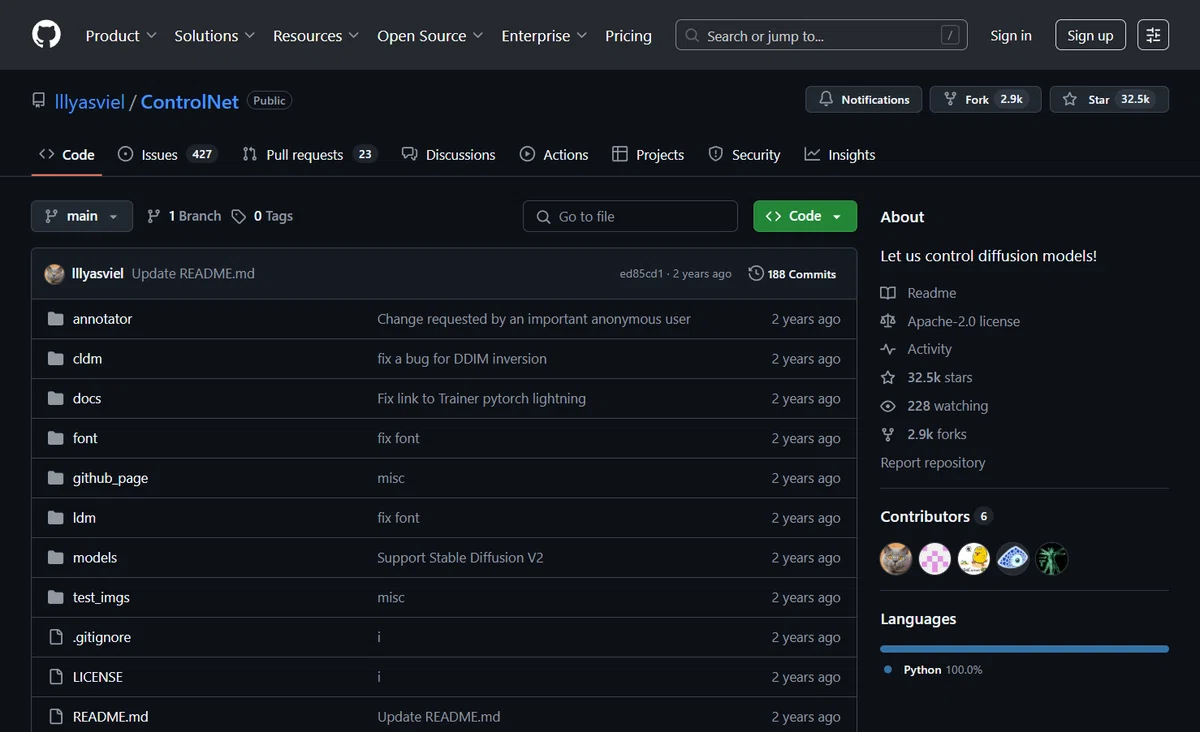Click the Activity pulse icon
This screenshot has width=1200, height=732.
pyautogui.click(x=888, y=349)
